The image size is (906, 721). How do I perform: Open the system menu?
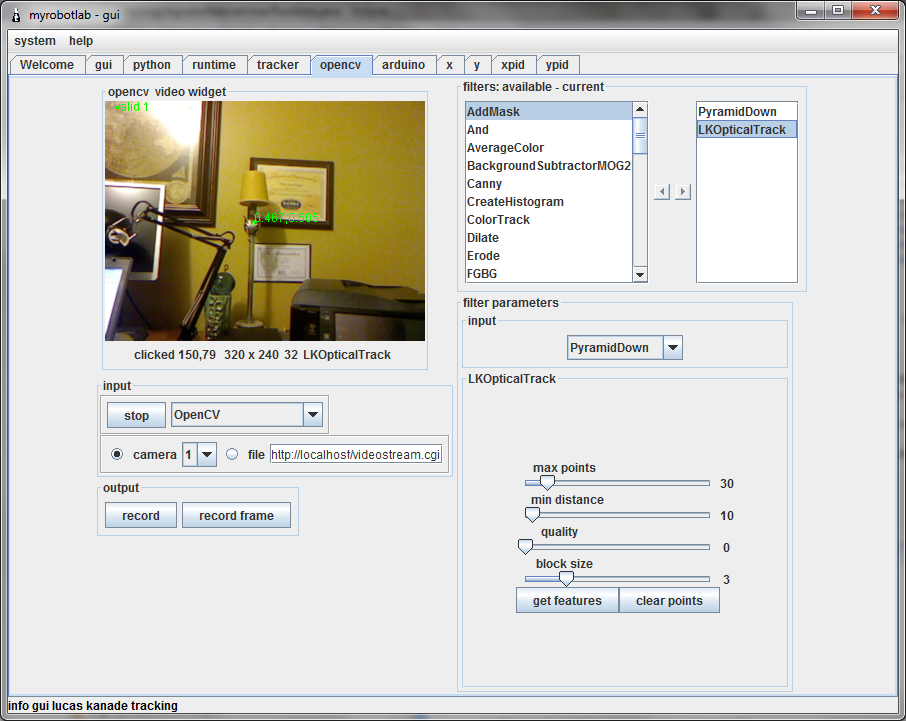[x=35, y=41]
